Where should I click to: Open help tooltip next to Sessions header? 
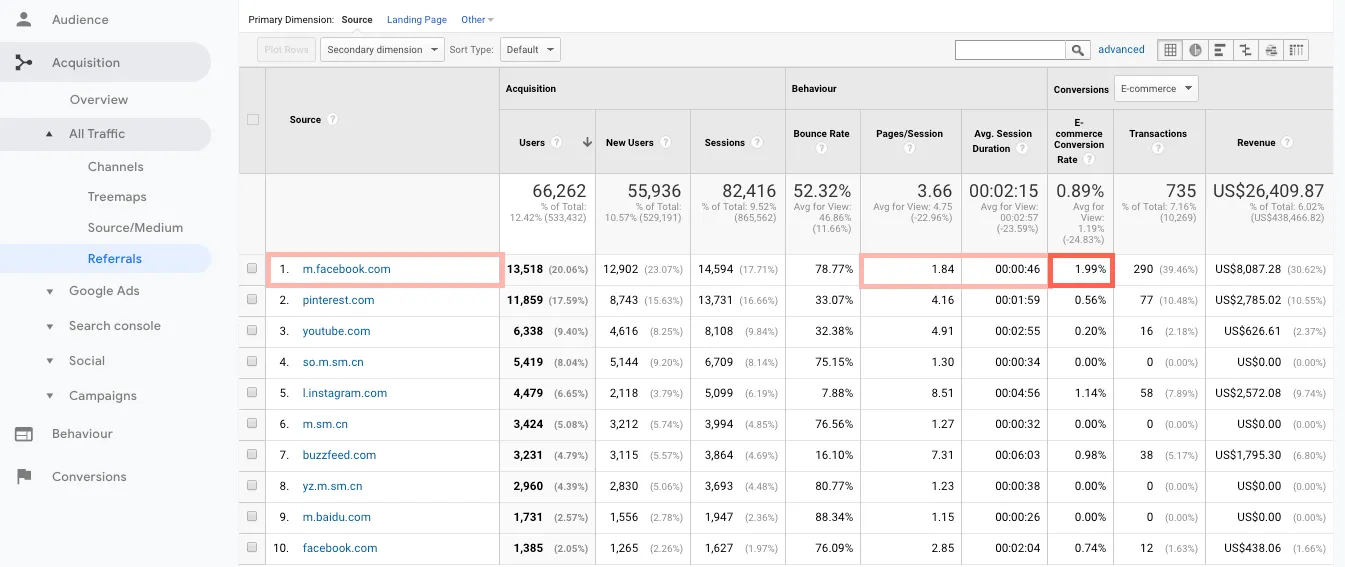coord(755,142)
